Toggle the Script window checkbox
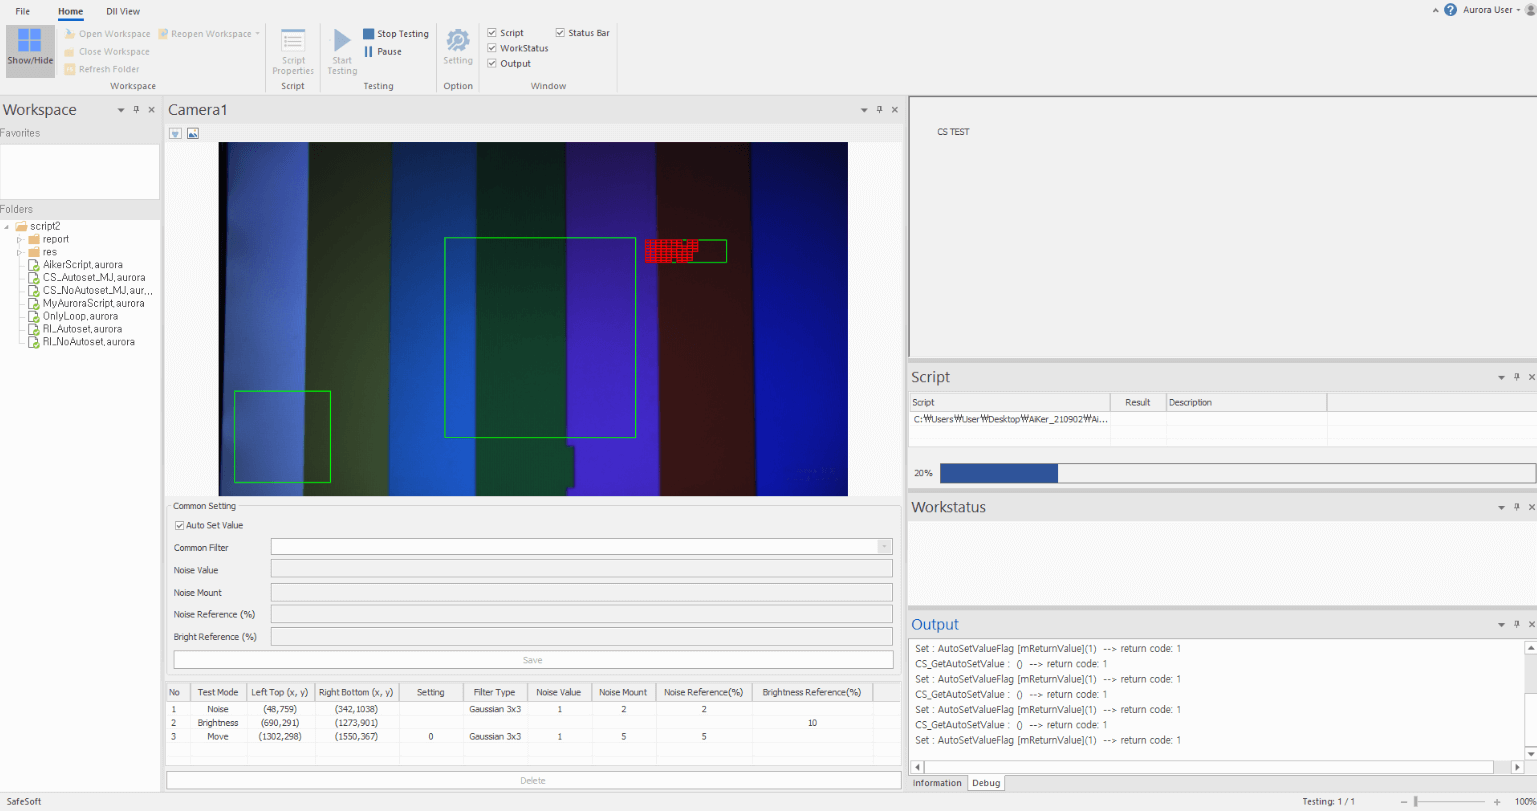Image resolution: width=1540 pixels, height=812 pixels. coord(492,33)
